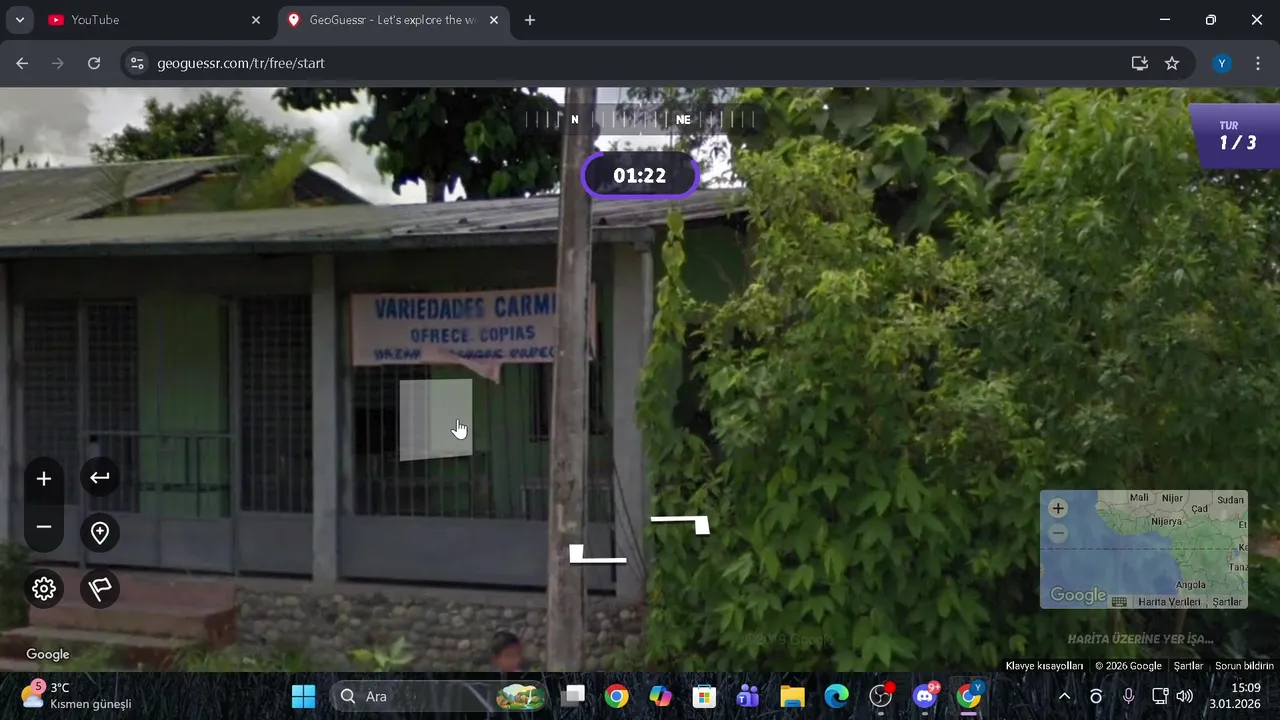The image size is (1280, 720).
Task: Bookmark this page with the star icon
Action: click(1172, 63)
